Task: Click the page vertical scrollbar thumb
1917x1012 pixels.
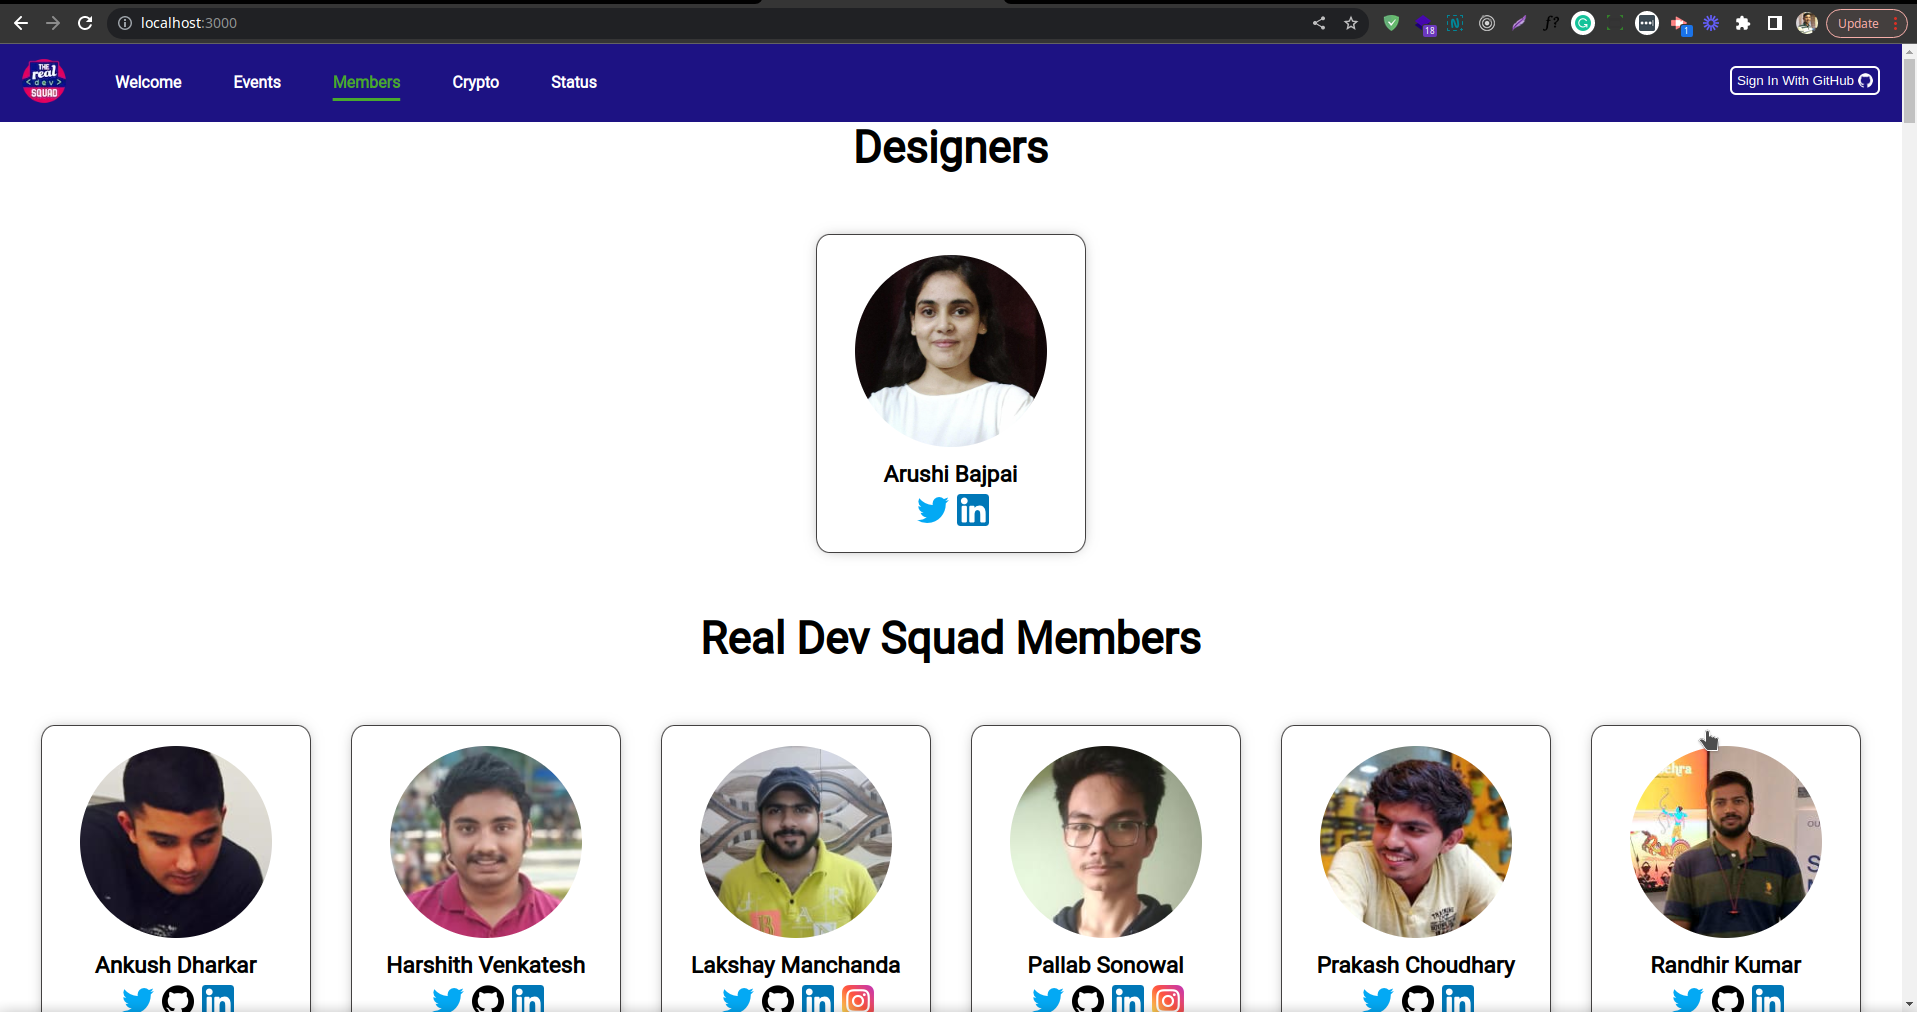Action: coord(1909,90)
